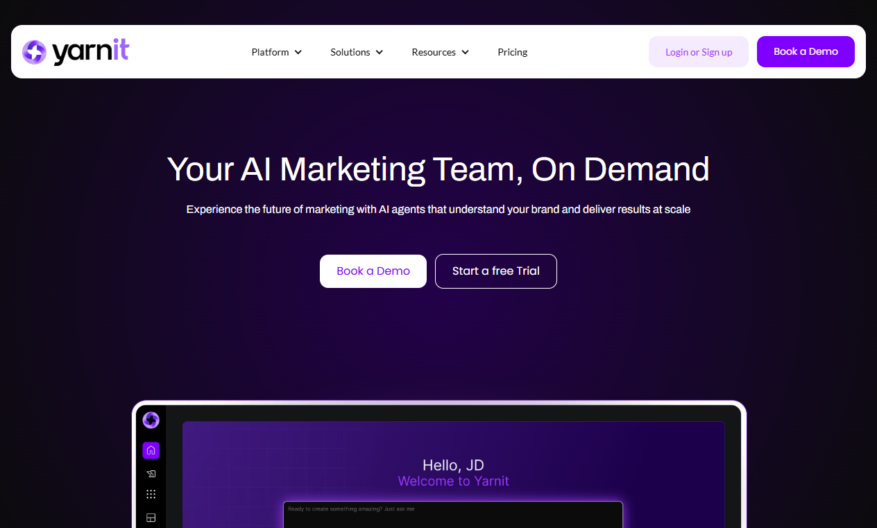Click the Yarnit logo in the navbar
Viewport: 877px width, 528px height.
[x=76, y=51]
